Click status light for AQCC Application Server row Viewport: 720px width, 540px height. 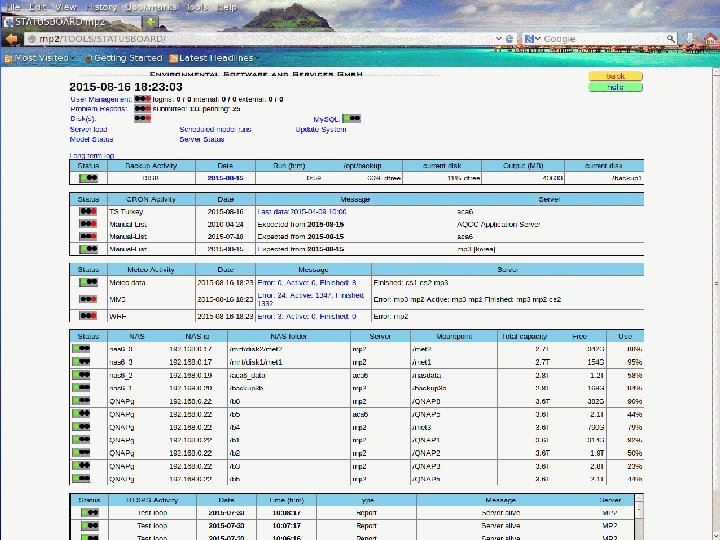click(x=88, y=224)
